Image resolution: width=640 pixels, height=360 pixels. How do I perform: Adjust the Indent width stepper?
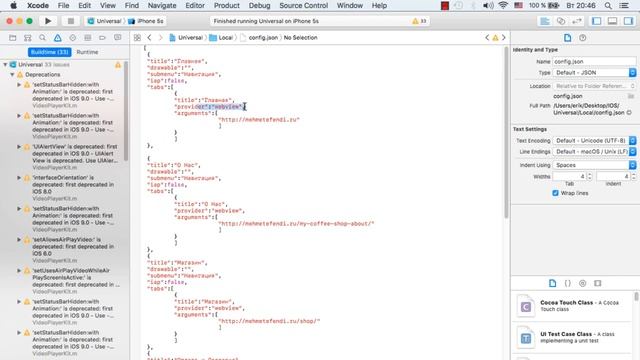click(x=633, y=176)
